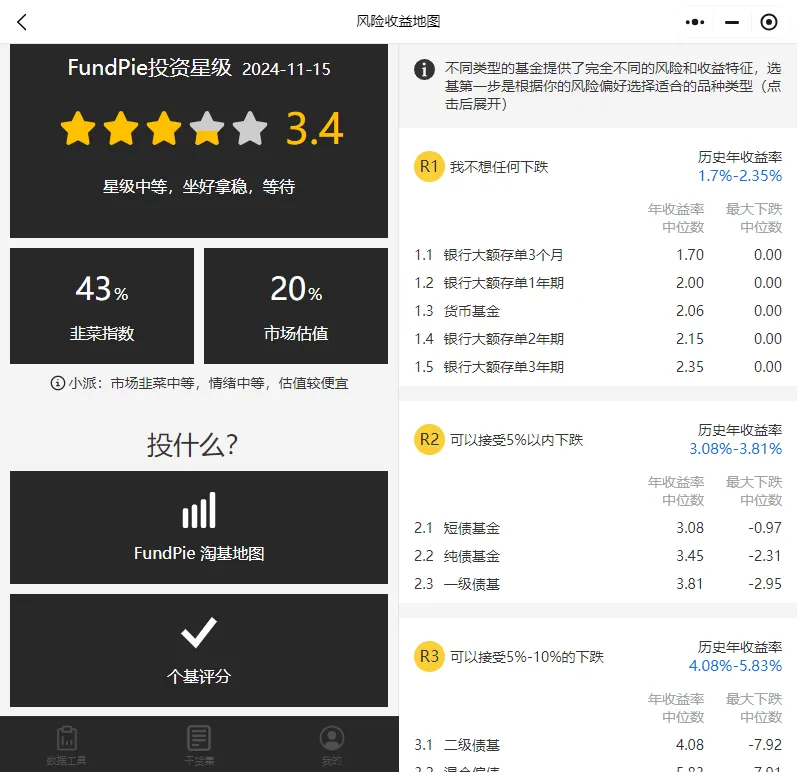Click the 3.08%-3.81% historical return link

pyautogui.click(x=735, y=449)
